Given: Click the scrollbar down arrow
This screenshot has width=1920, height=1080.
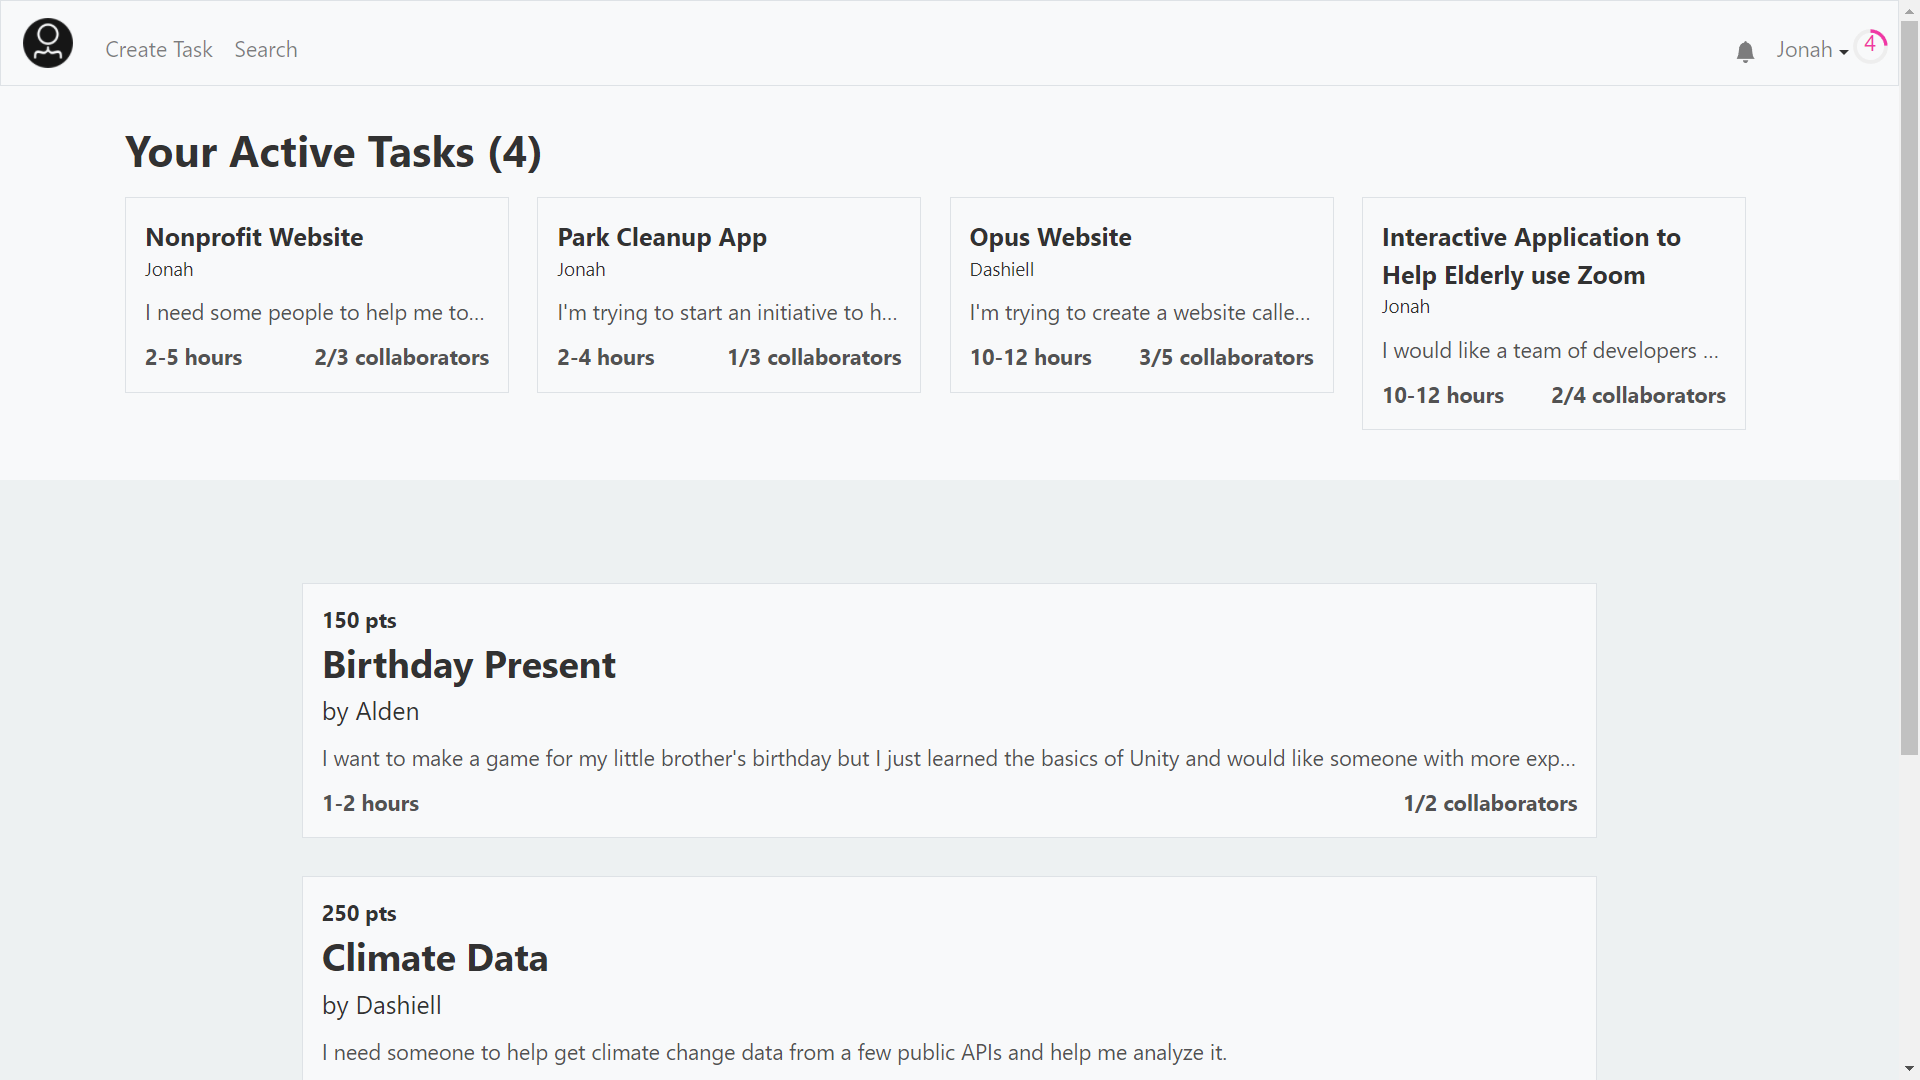Looking at the screenshot, I should click(1909, 1070).
